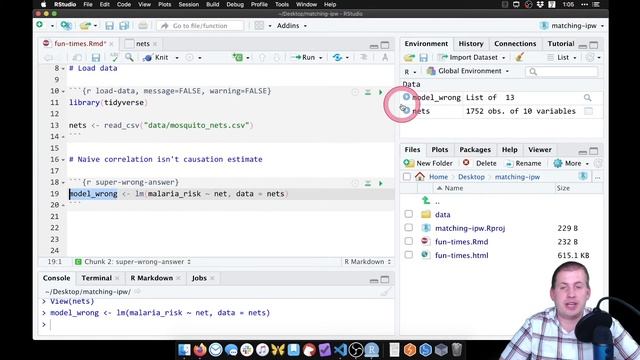Open the Run dropdown arrow
This screenshot has width=640, height=360.
pos(320,58)
